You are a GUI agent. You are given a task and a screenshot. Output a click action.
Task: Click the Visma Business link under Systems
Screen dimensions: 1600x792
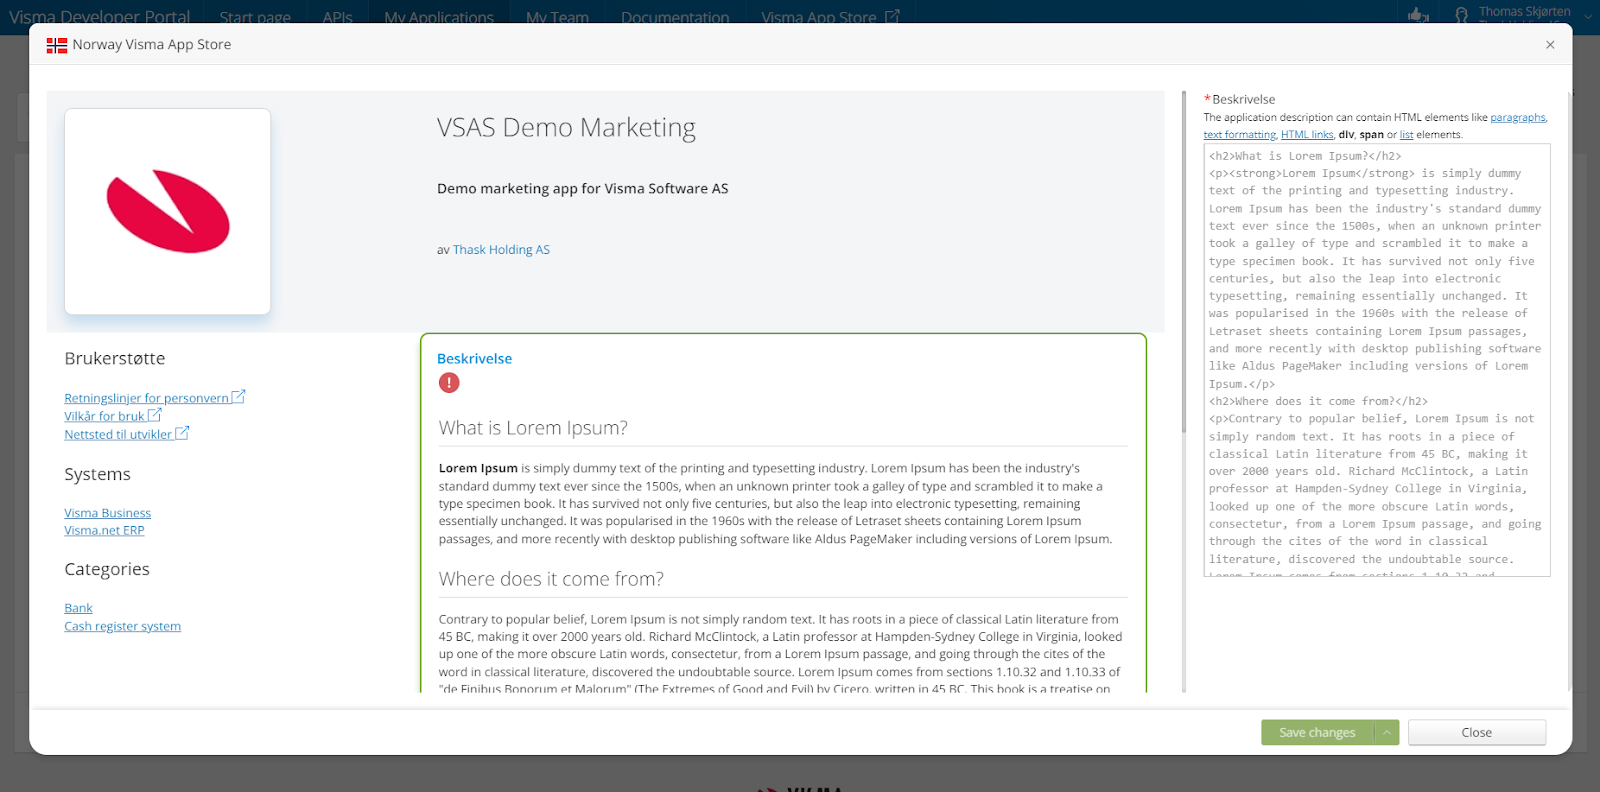(x=107, y=512)
